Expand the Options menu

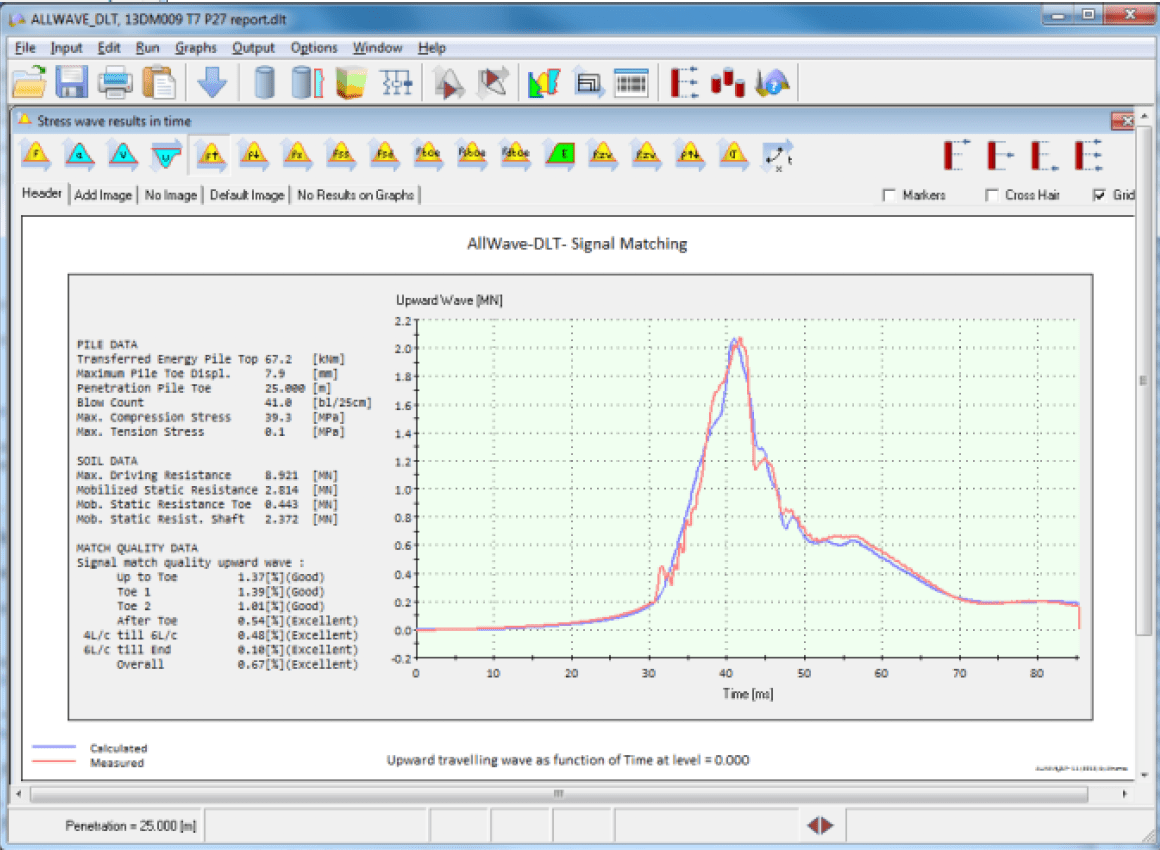pyautogui.click(x=314, y=47)
